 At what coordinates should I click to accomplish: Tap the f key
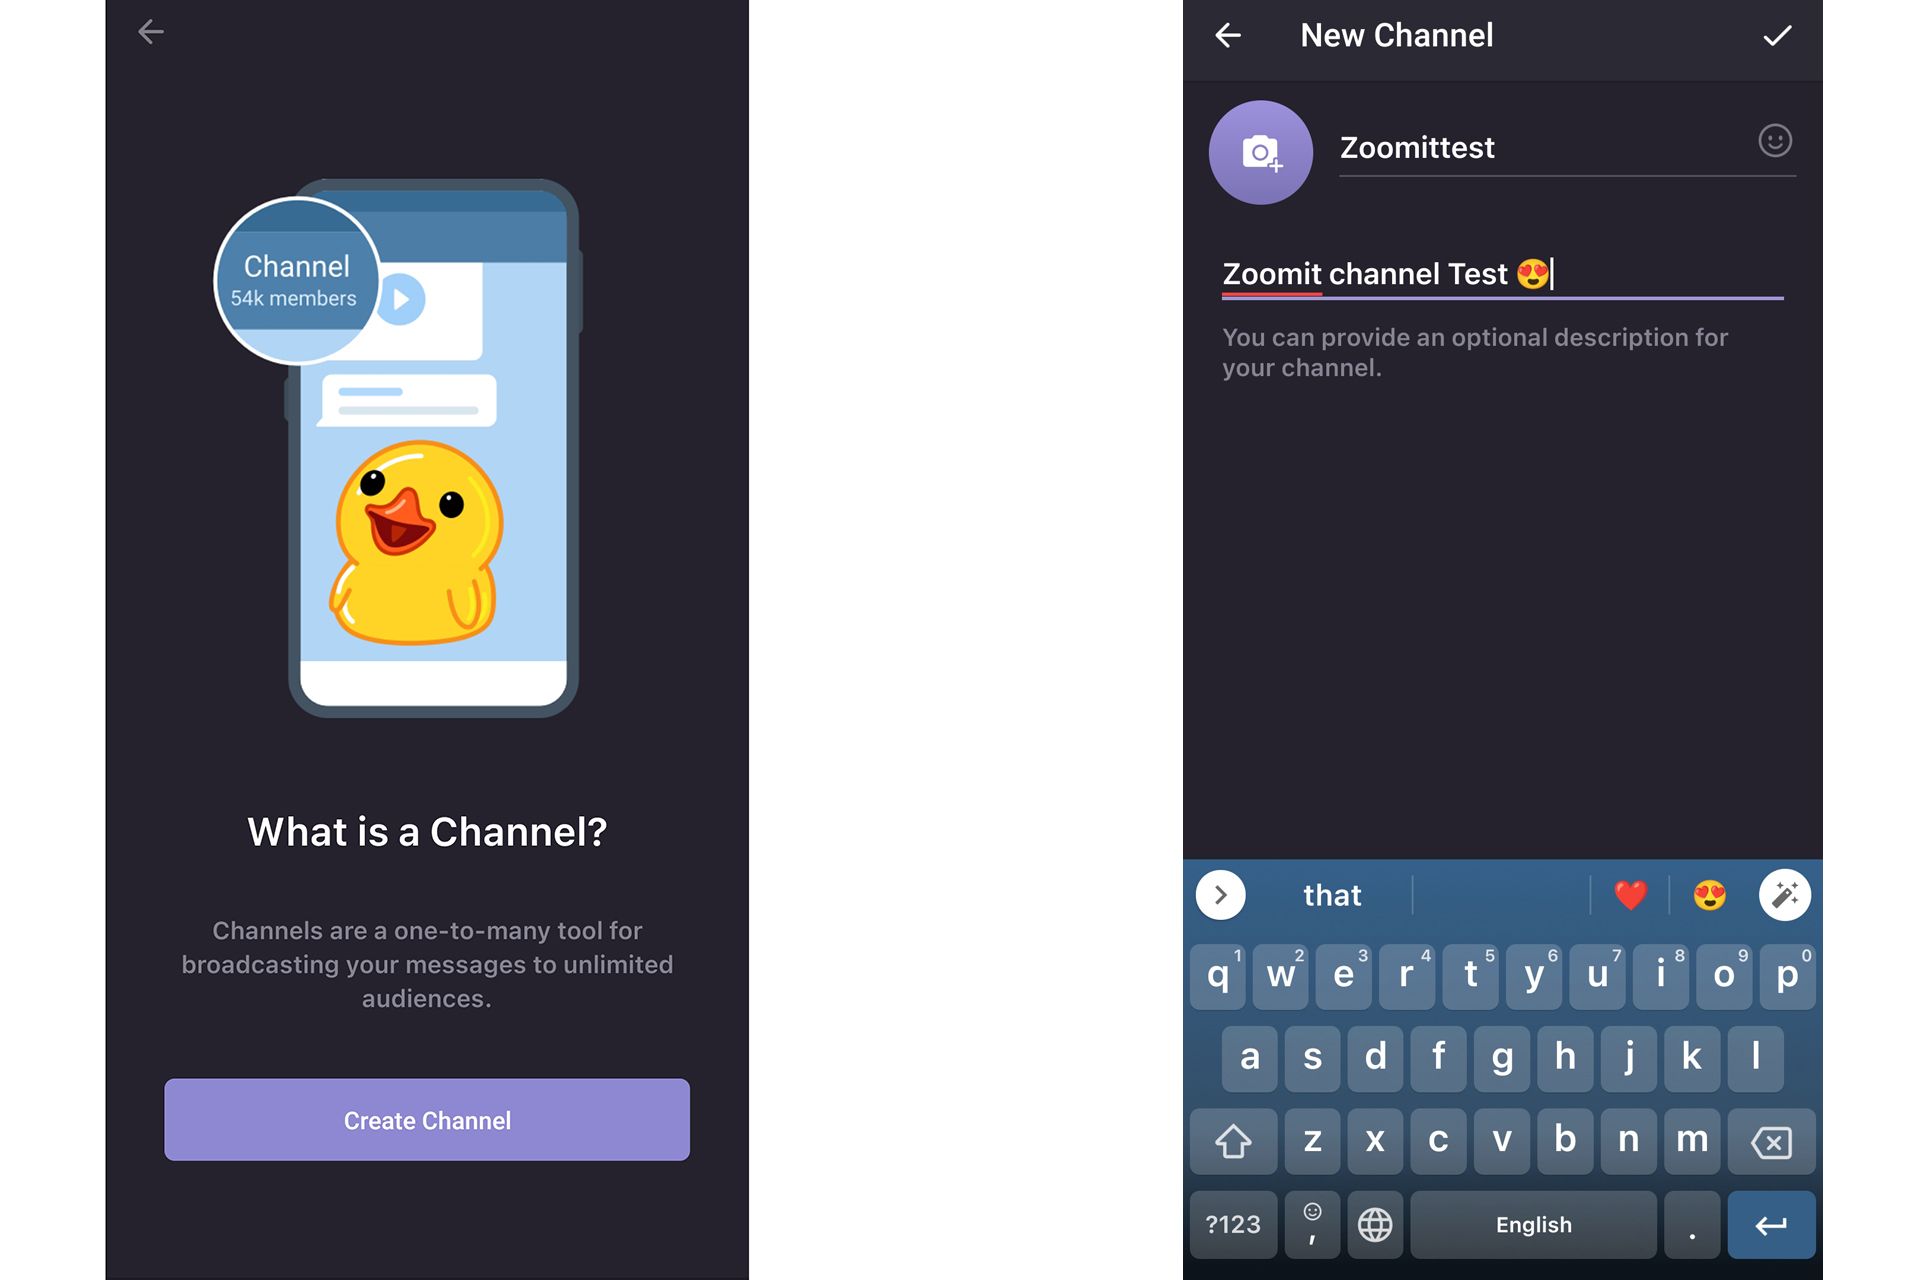(1439, 1058)
